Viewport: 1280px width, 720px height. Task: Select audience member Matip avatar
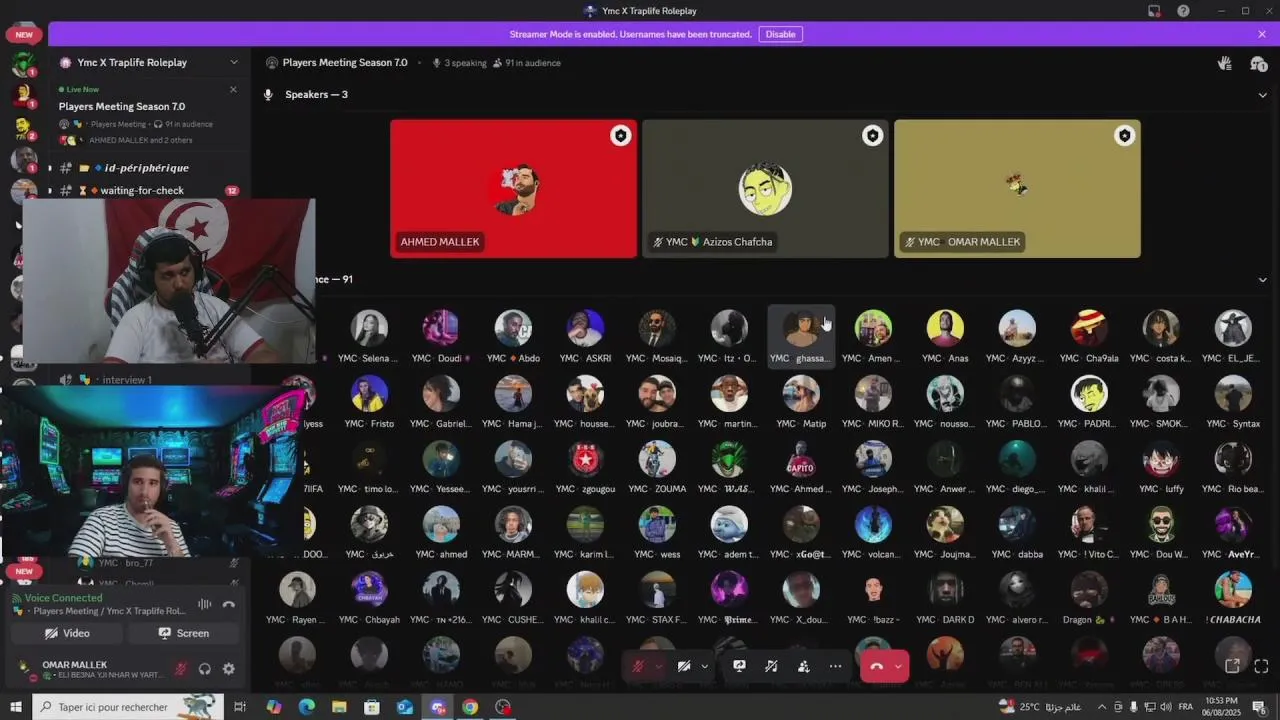(x=801, y=394)
